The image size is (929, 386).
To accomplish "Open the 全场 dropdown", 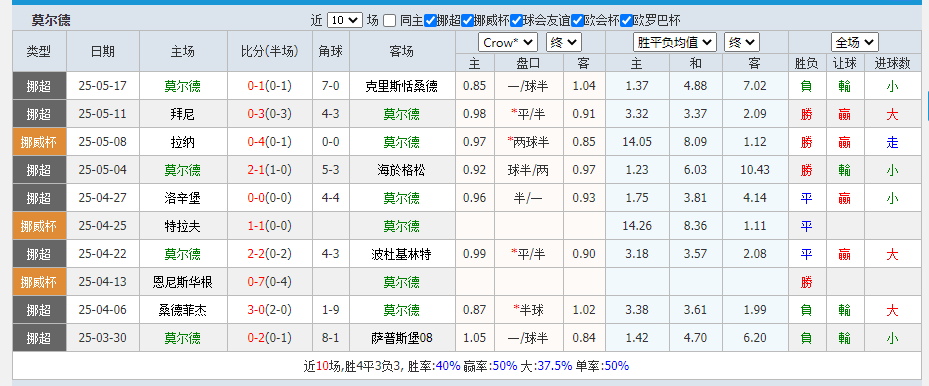I will tap(854, 43).
